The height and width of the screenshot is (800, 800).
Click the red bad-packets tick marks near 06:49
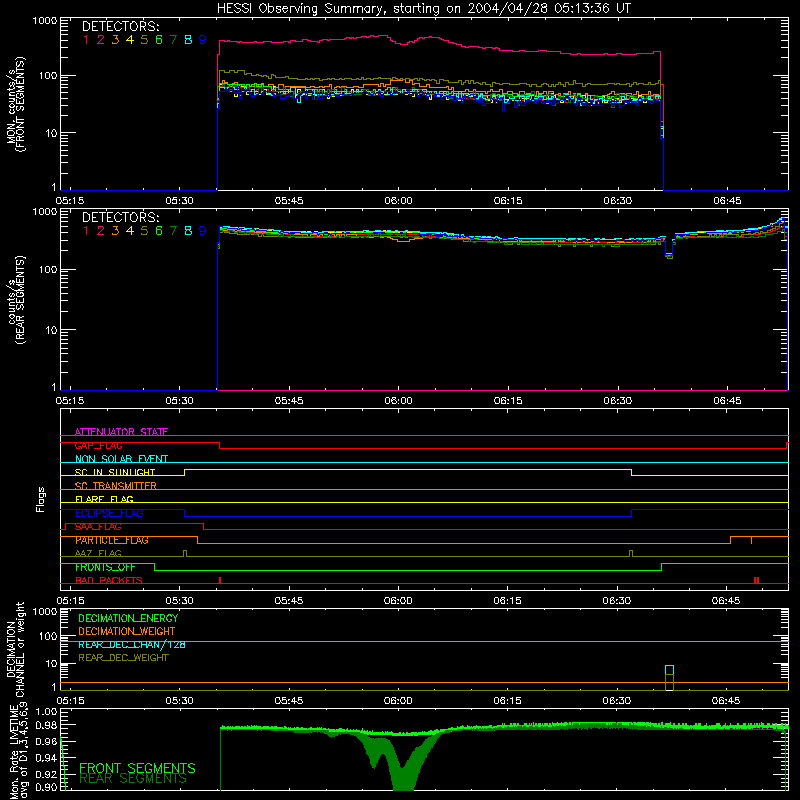pos(757,580)
